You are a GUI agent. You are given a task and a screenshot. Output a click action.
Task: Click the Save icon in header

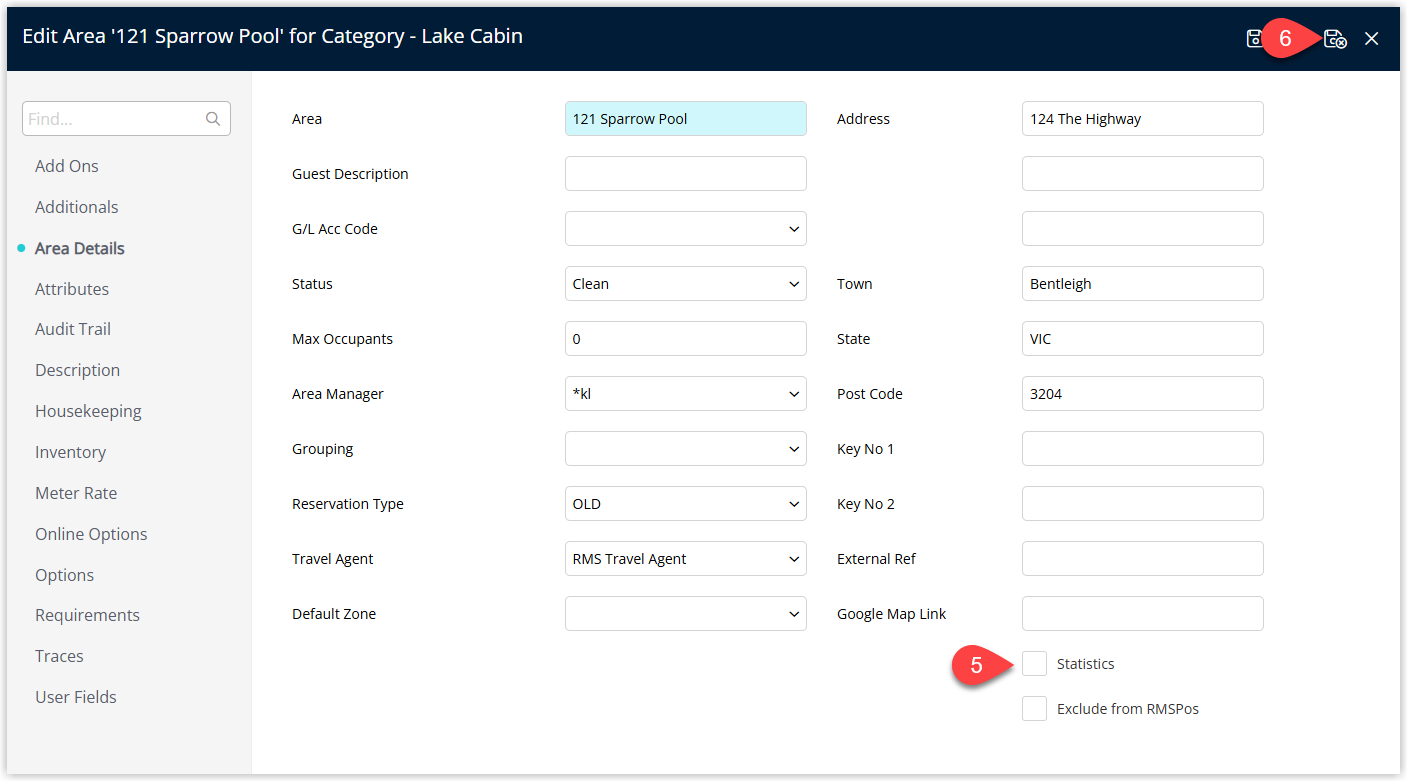coord(1253,39)
